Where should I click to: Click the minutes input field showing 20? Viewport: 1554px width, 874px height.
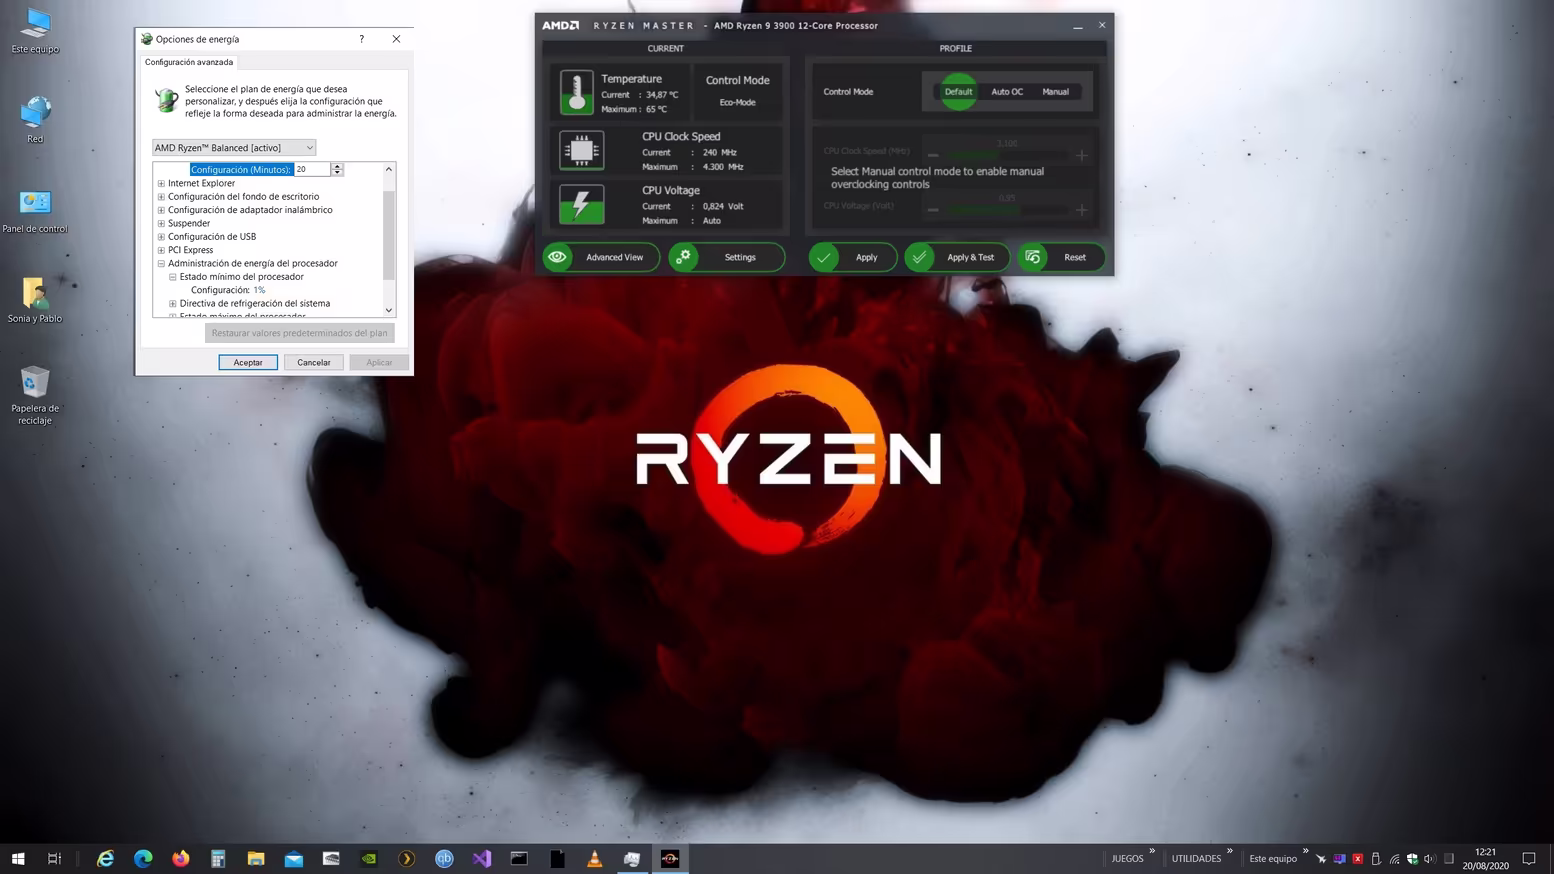[x=313, y=170]
